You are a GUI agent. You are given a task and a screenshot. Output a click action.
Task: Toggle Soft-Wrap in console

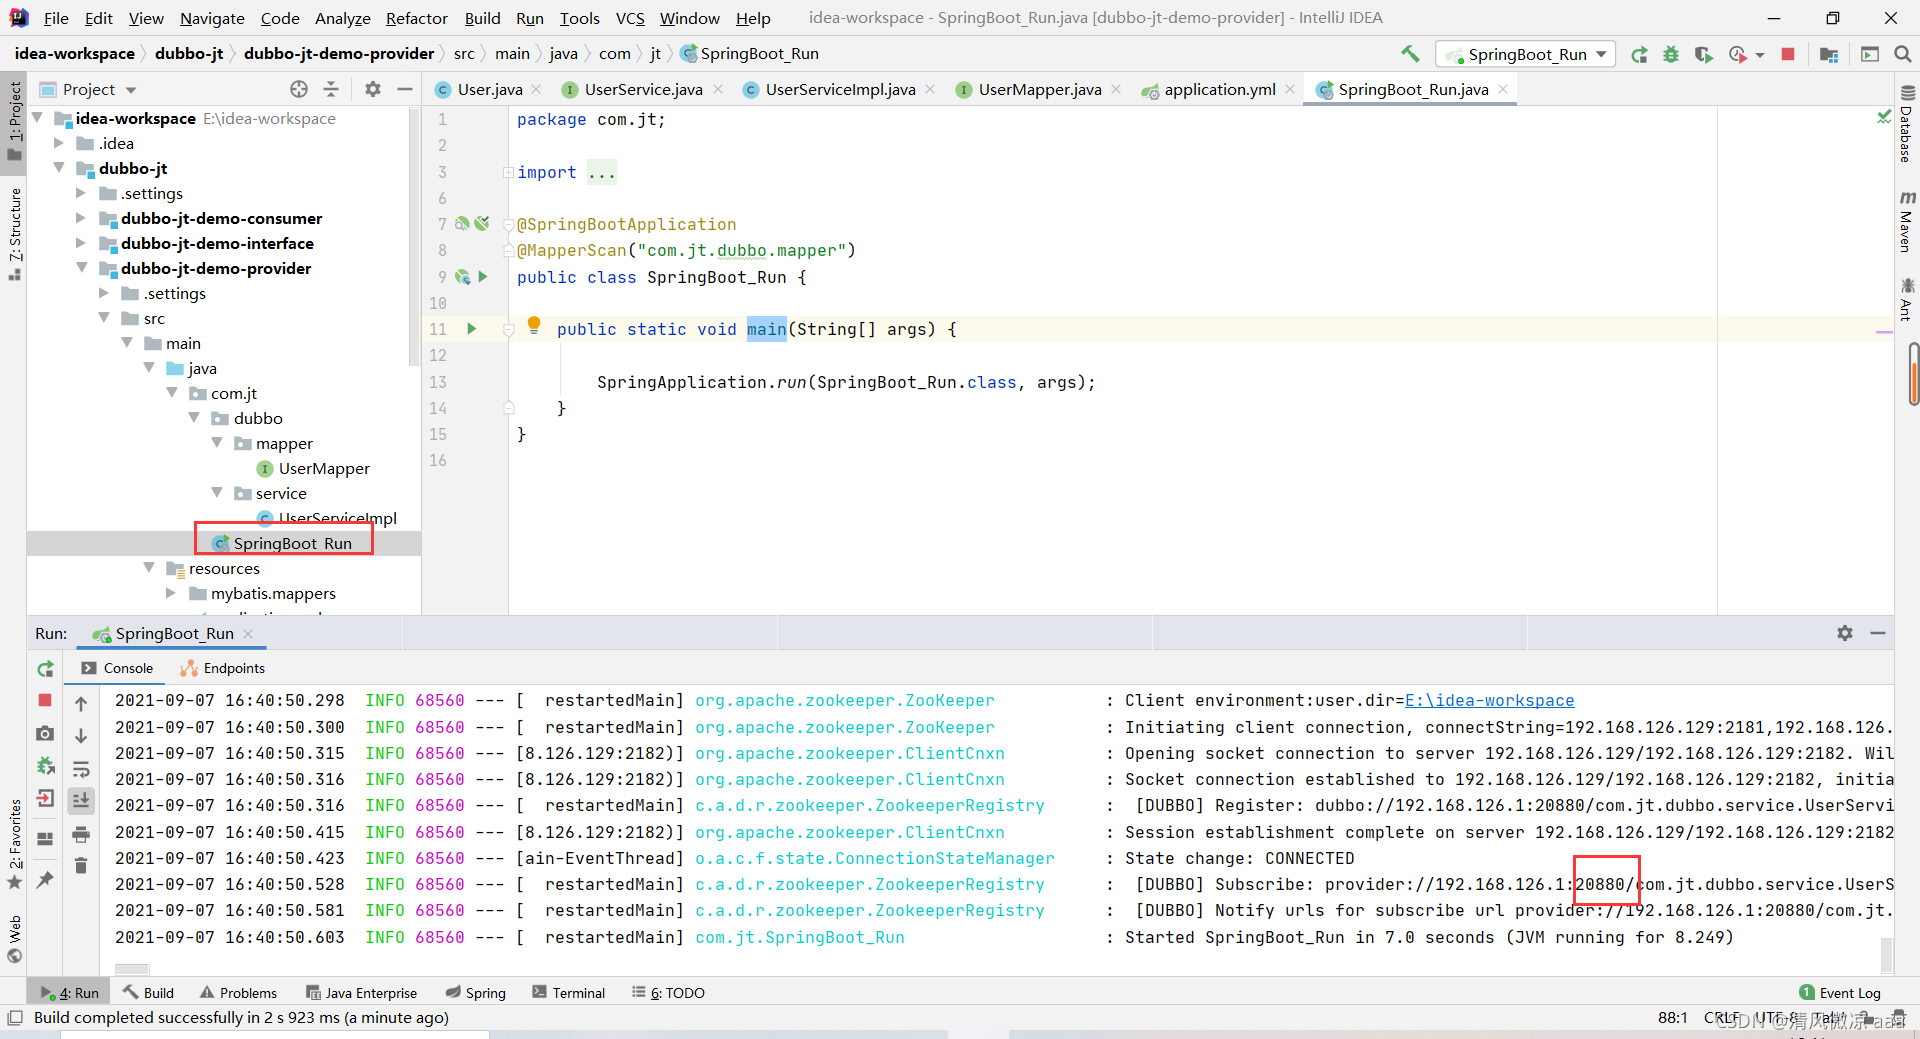81,769
